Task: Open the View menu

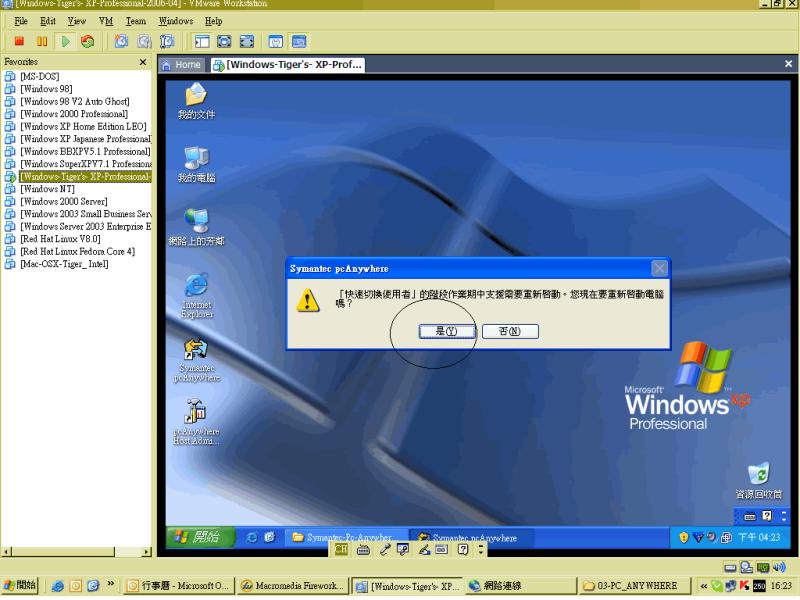Action: coord(77,21)
